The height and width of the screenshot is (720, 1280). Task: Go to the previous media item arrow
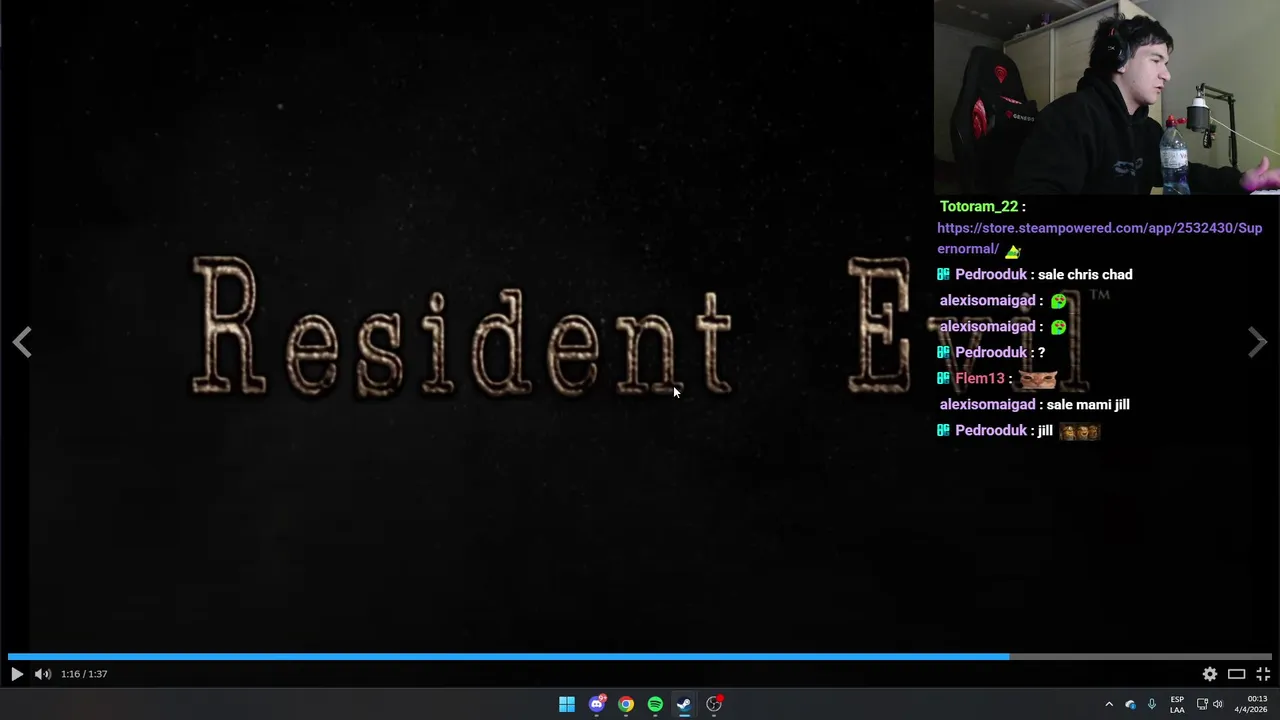[22, 342]
